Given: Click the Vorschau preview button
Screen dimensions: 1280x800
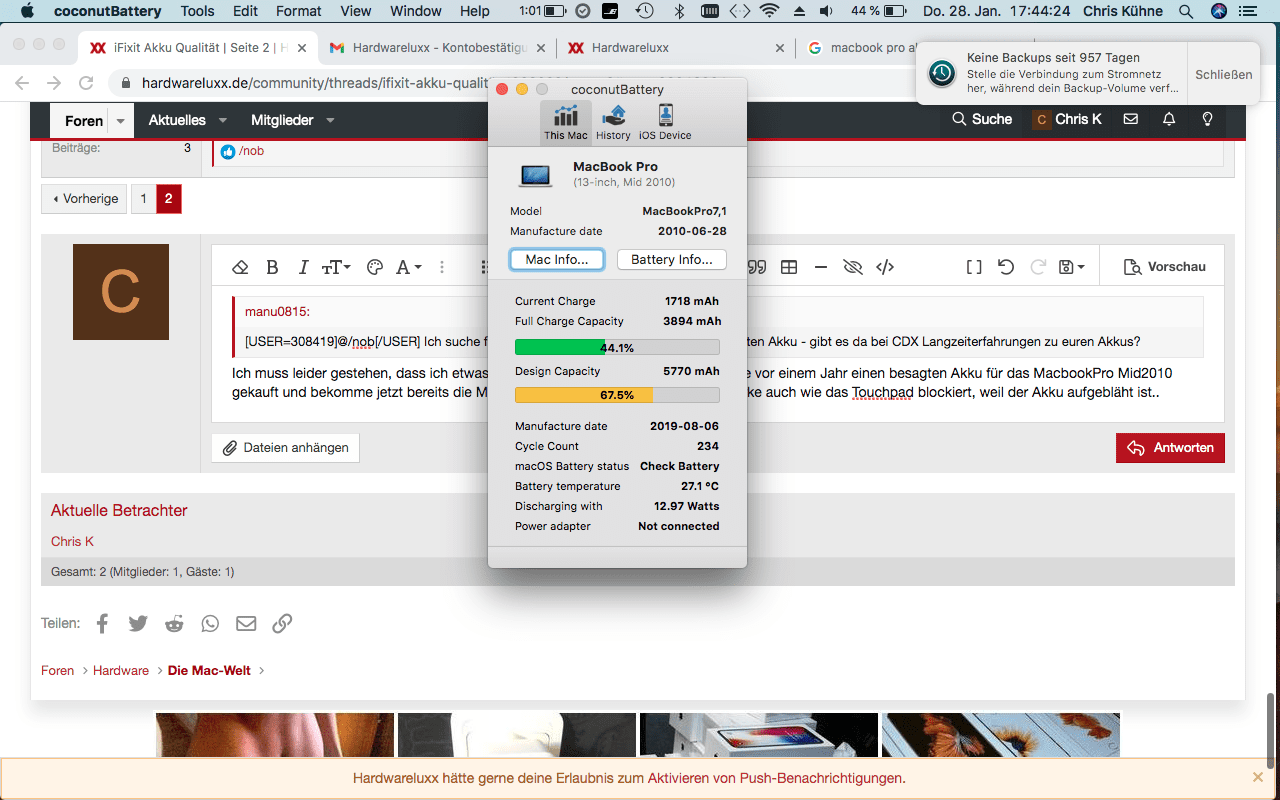Looking at the screenshot, I should (1165, 267).
